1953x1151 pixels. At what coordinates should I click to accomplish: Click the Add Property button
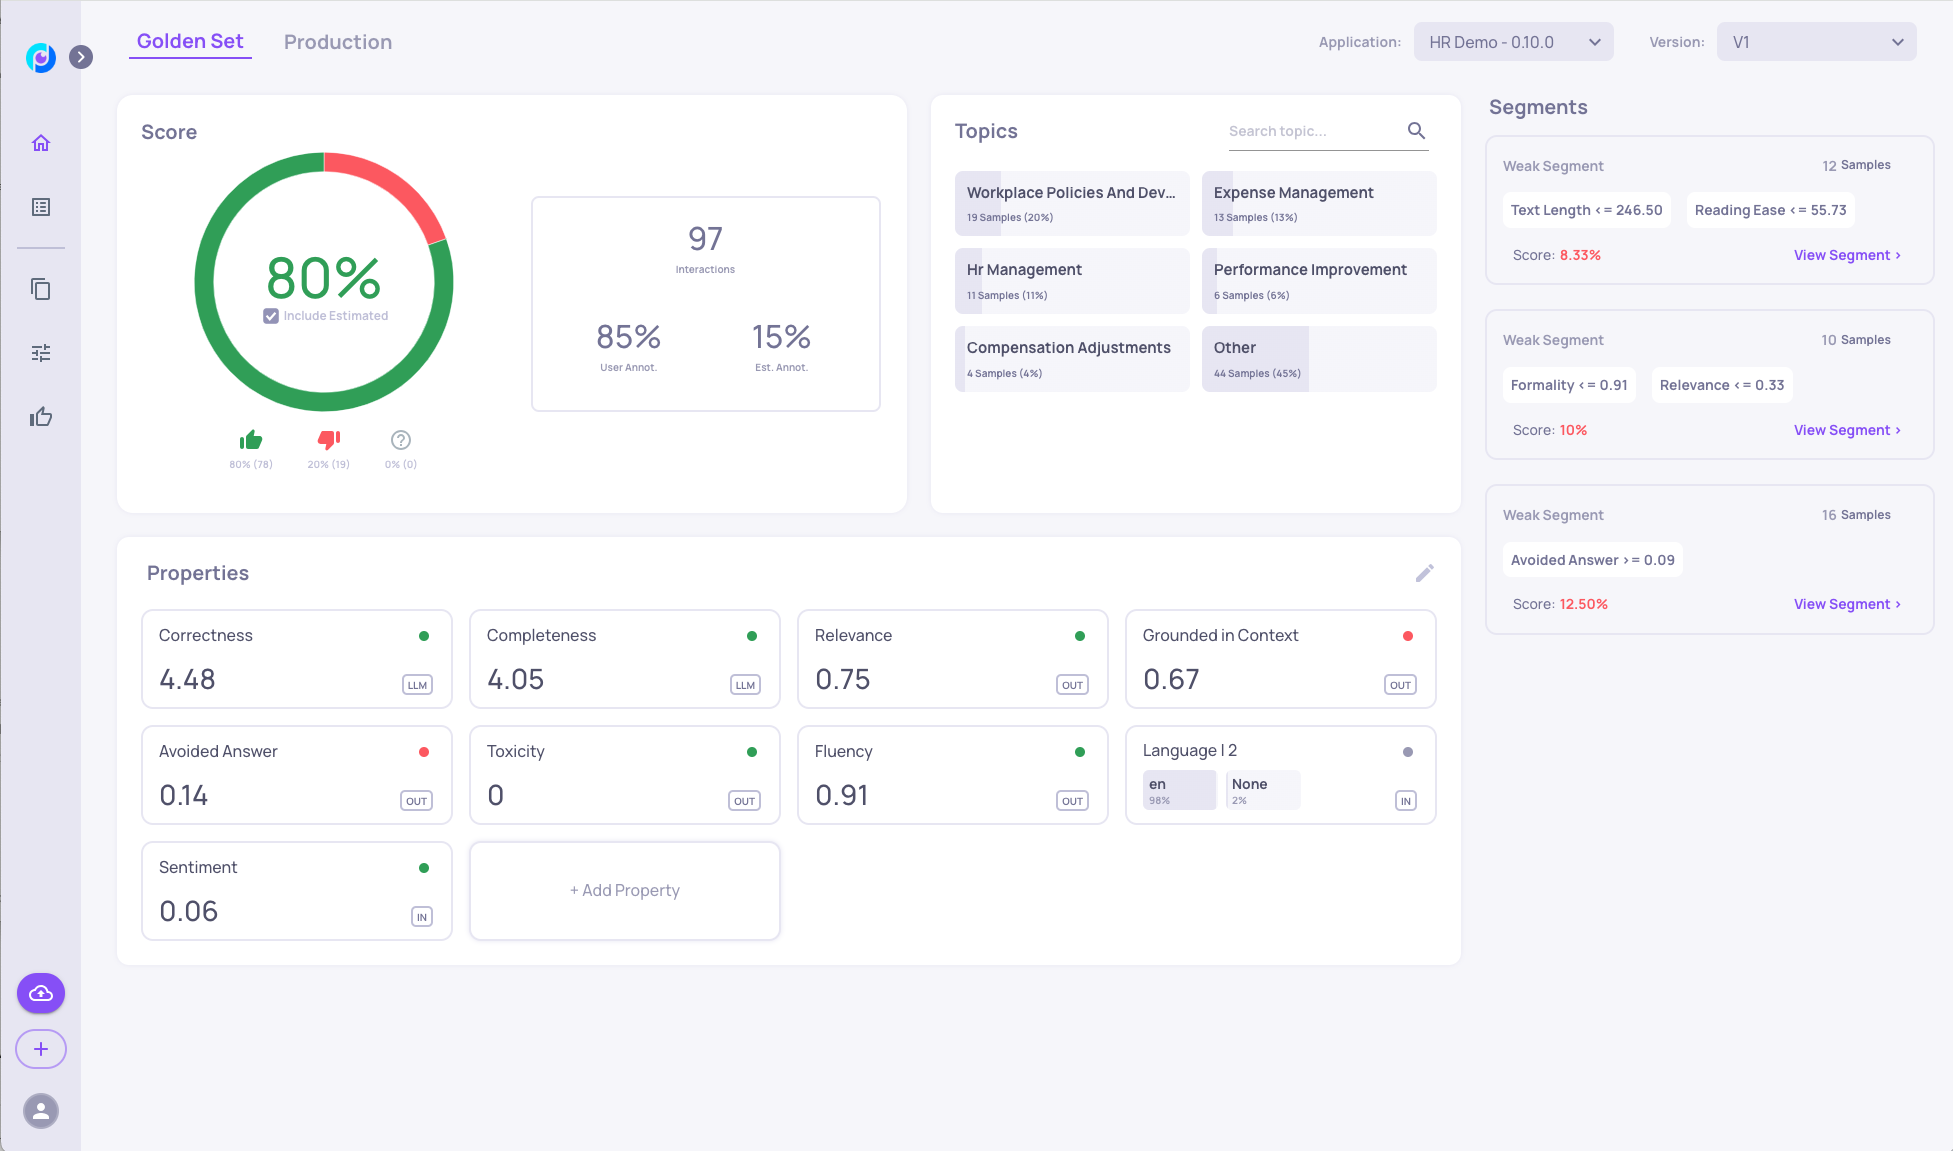625,890
